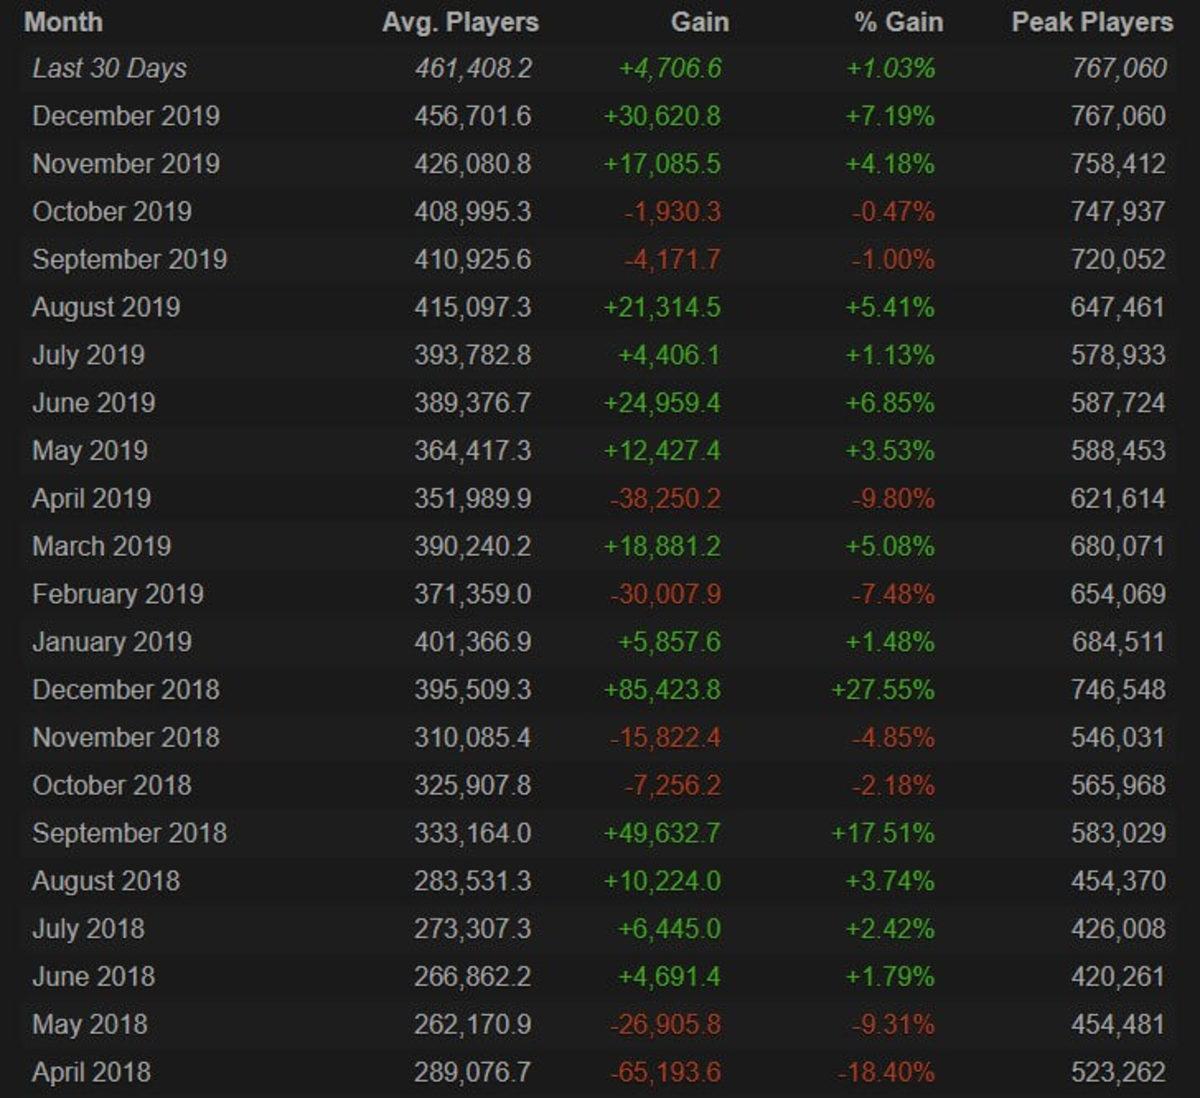The image size is (1200, 1098).
Task: Click the -18.40% value in April 2018 row
Action: (886, 1072)
